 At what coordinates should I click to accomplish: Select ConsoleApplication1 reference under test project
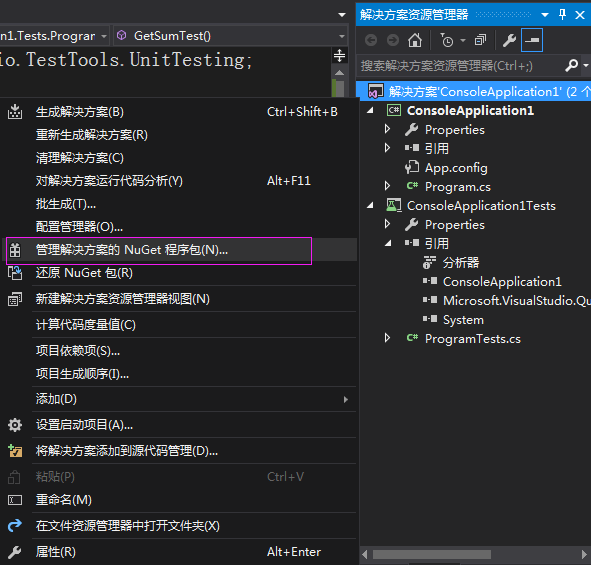[x=502, y=282]
